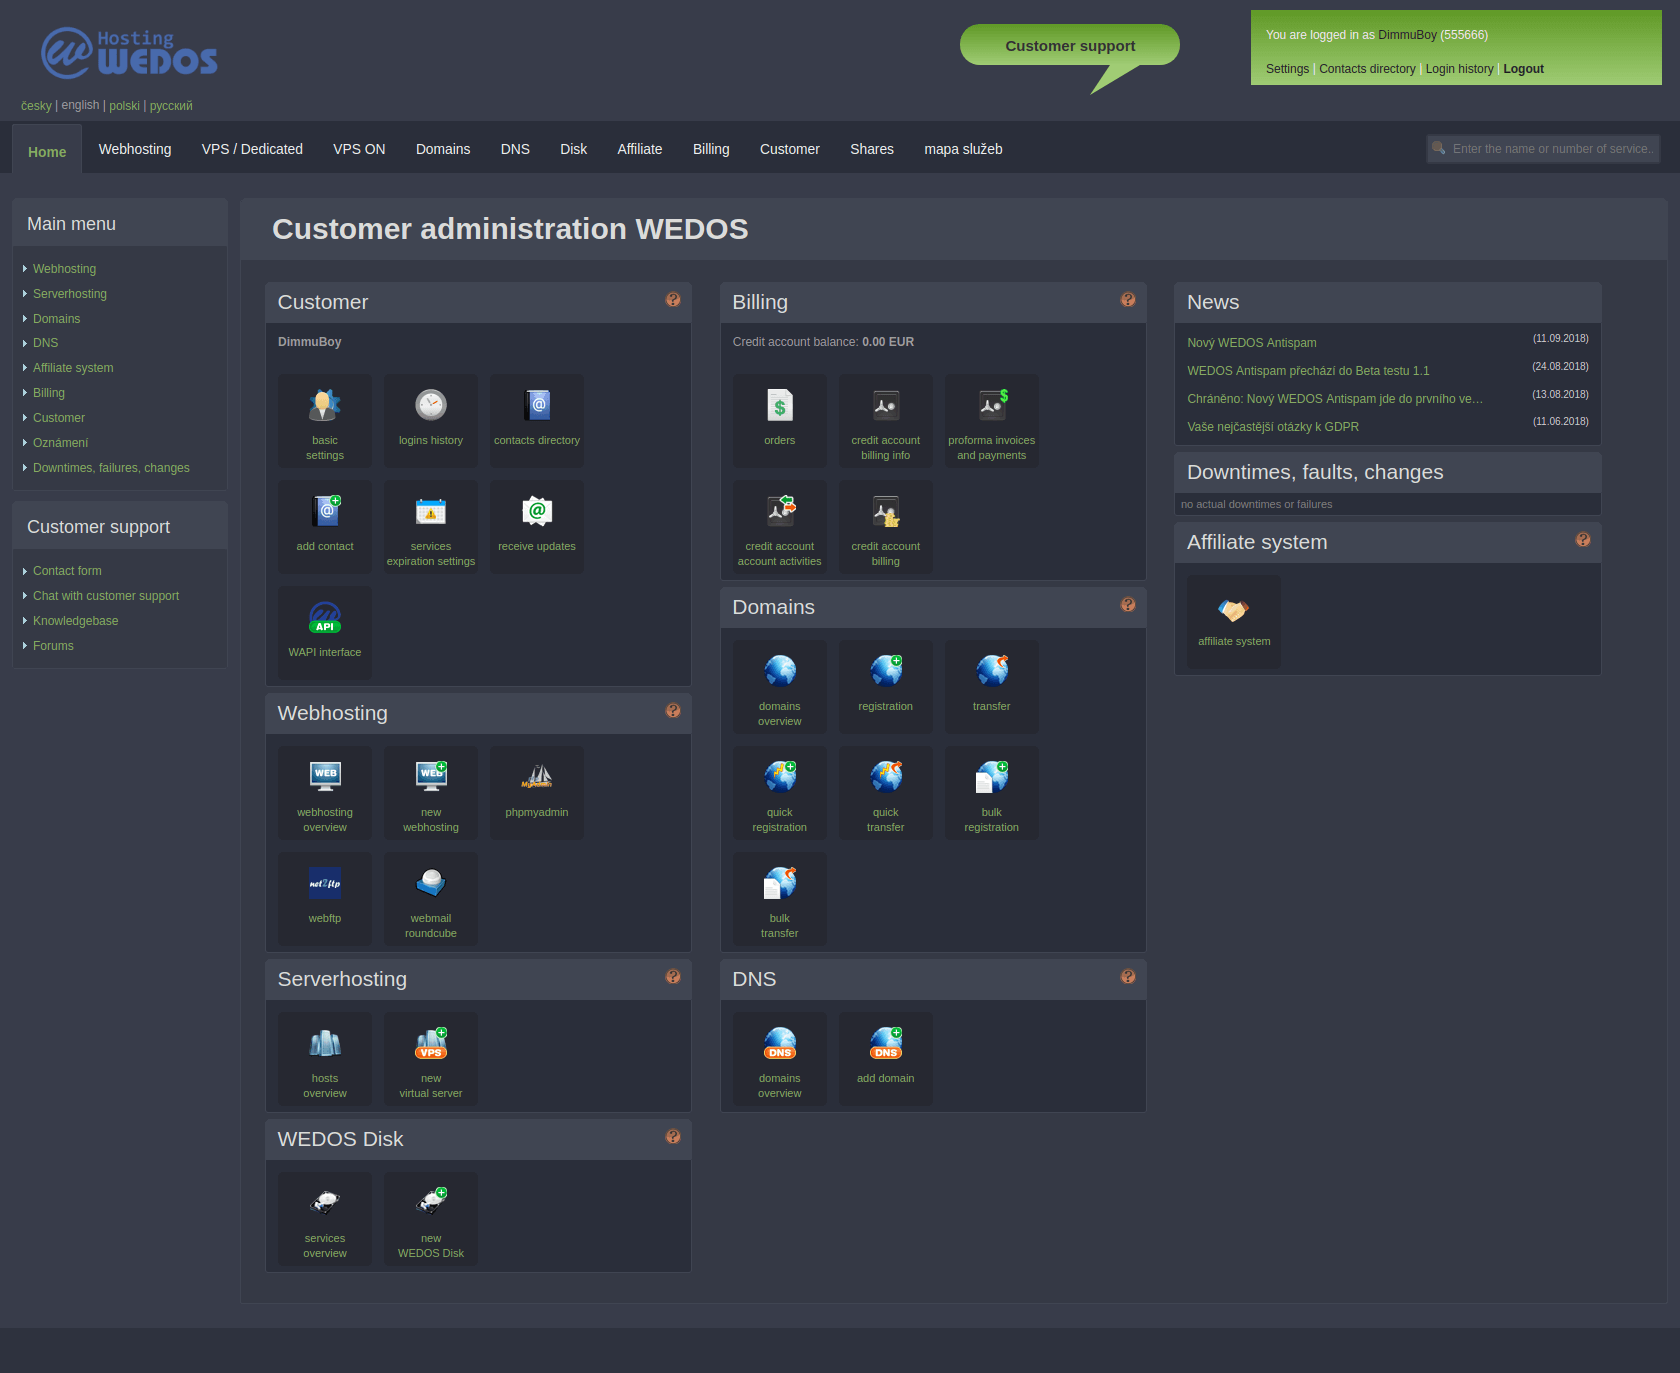
Task: Open help for the Webhosting panel
Action: [673, 711]
